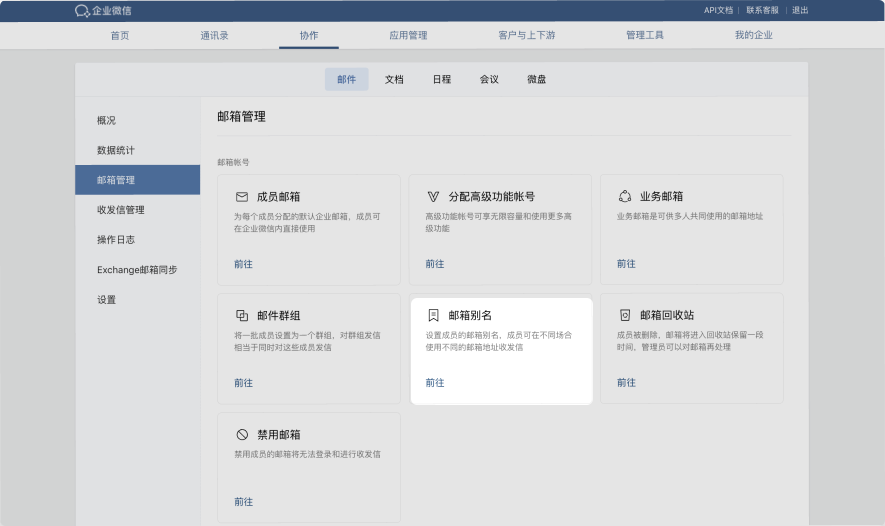Click the V icon beside 分配高级功能帐号
This screenshot has width=885, height=526.
433,196
